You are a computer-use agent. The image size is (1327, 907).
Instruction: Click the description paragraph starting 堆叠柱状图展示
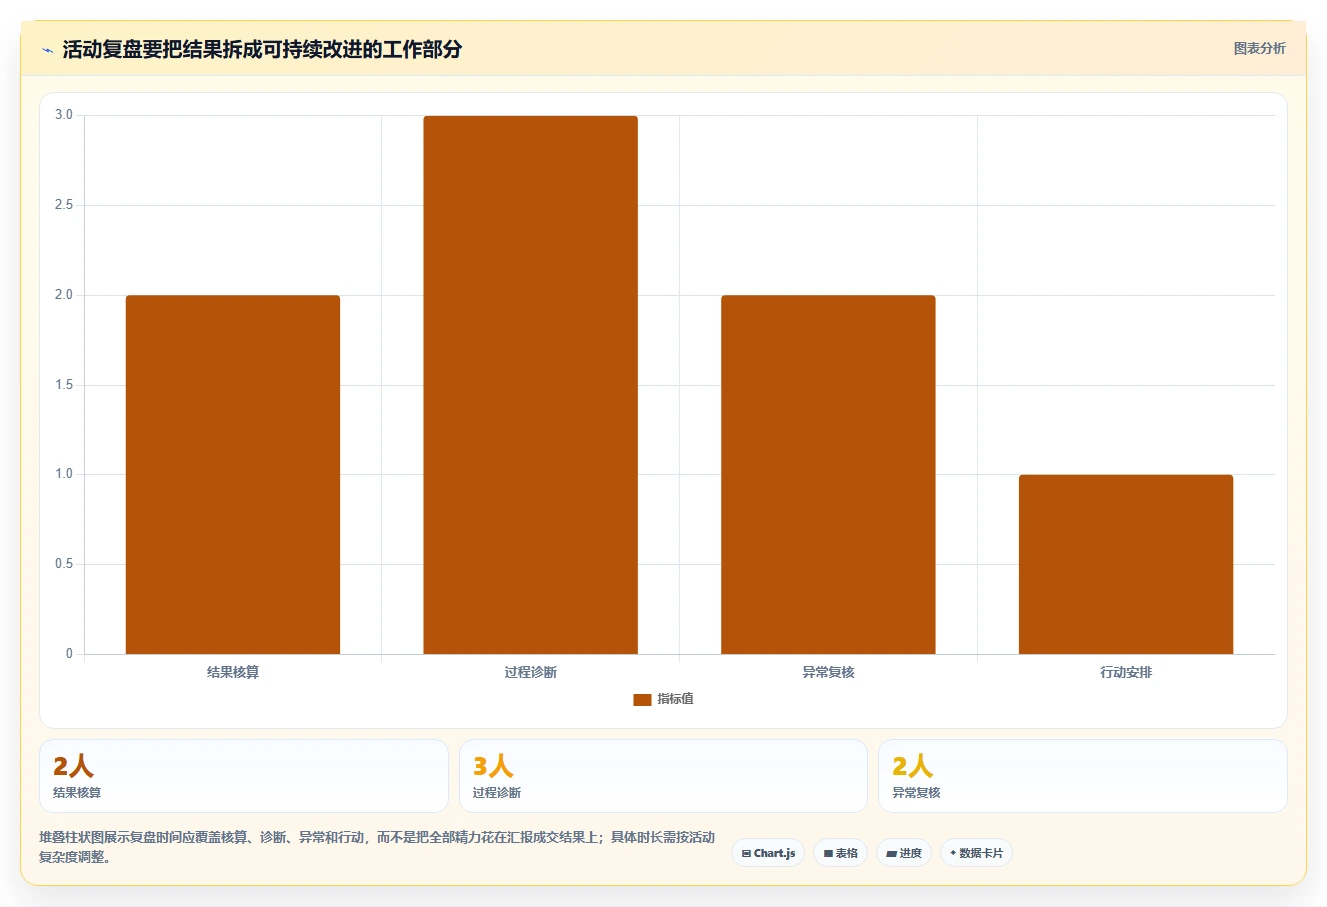point(377,847)
